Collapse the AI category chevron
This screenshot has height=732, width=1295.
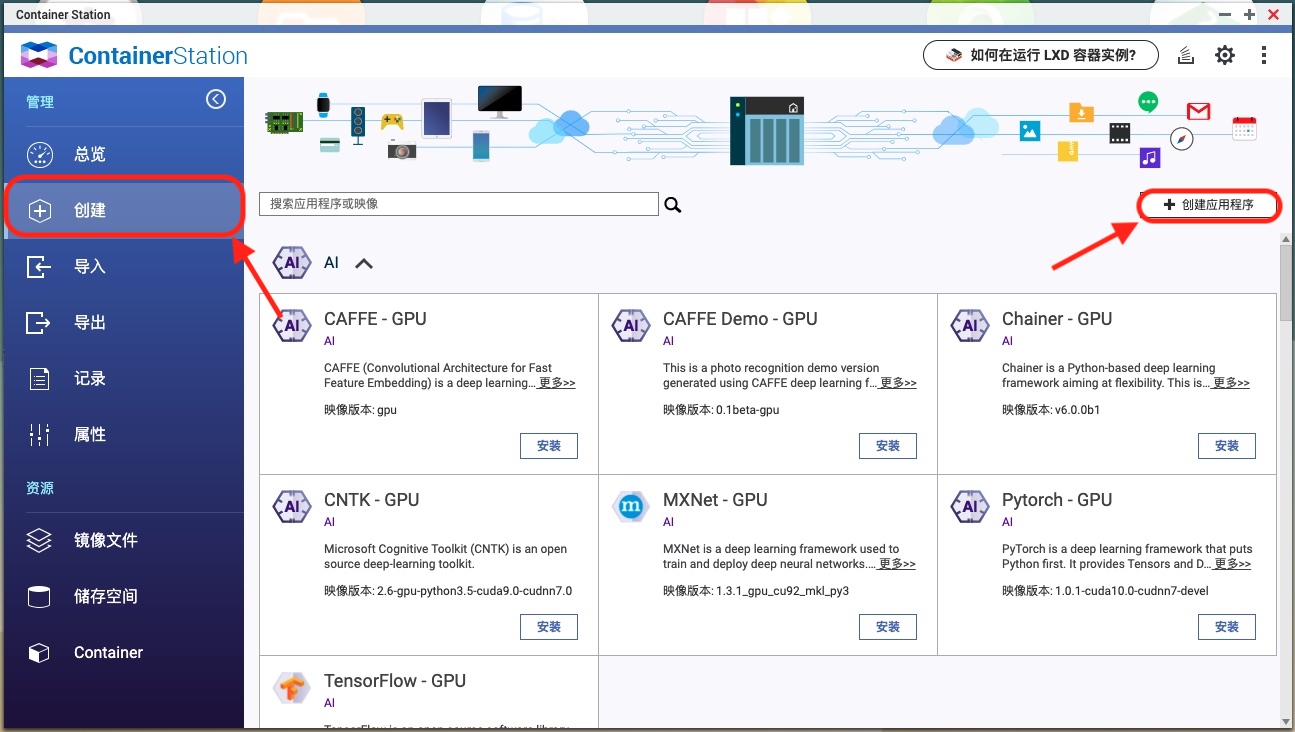coord(364,264)
